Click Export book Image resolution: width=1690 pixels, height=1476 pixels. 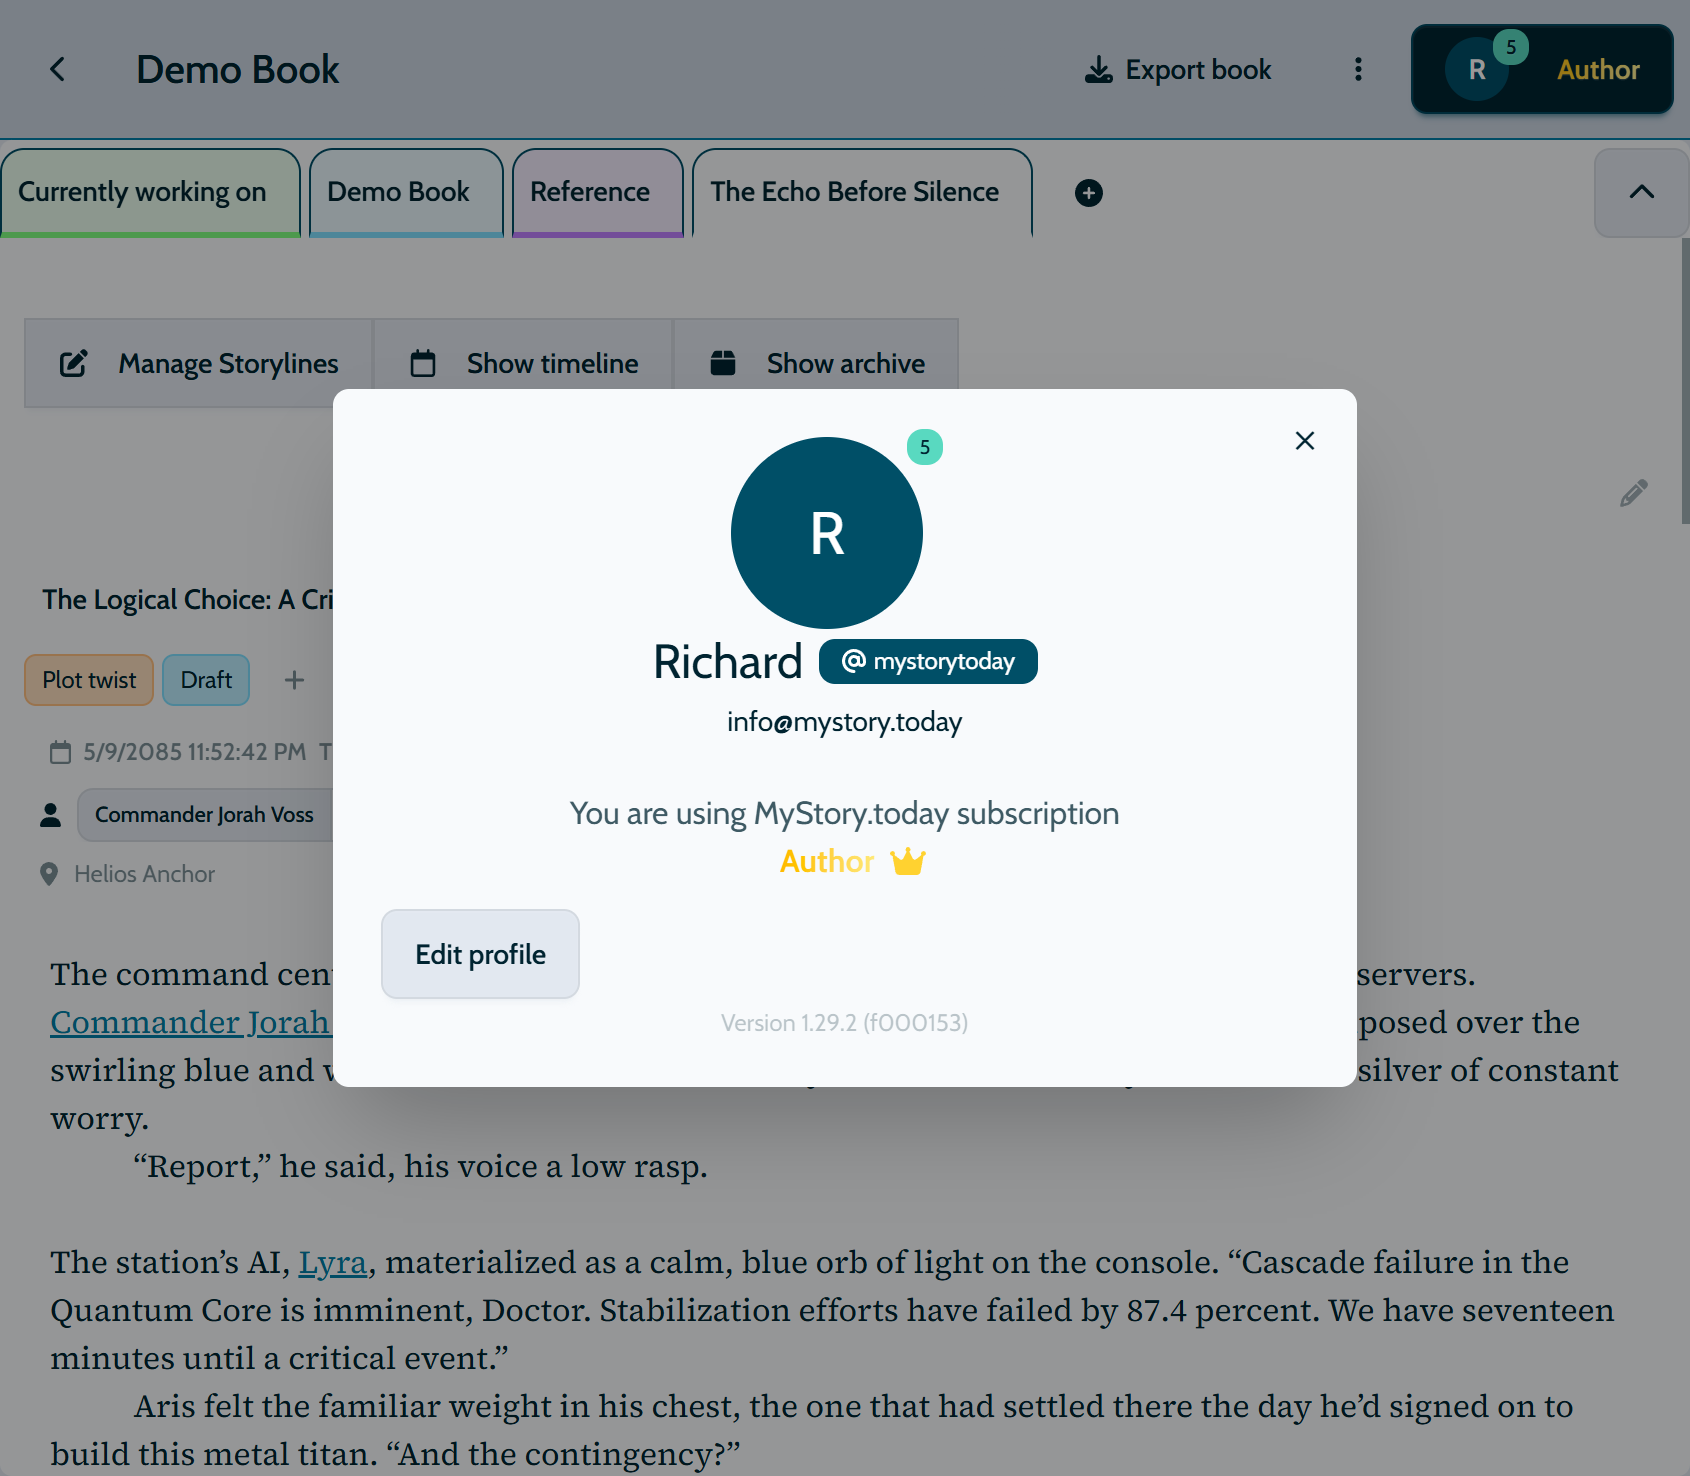pos(1178,70)
